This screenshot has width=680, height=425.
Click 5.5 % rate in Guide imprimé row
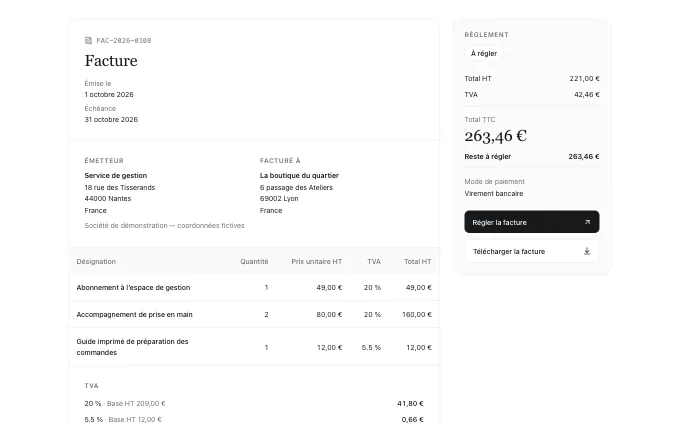click(371, 347)
